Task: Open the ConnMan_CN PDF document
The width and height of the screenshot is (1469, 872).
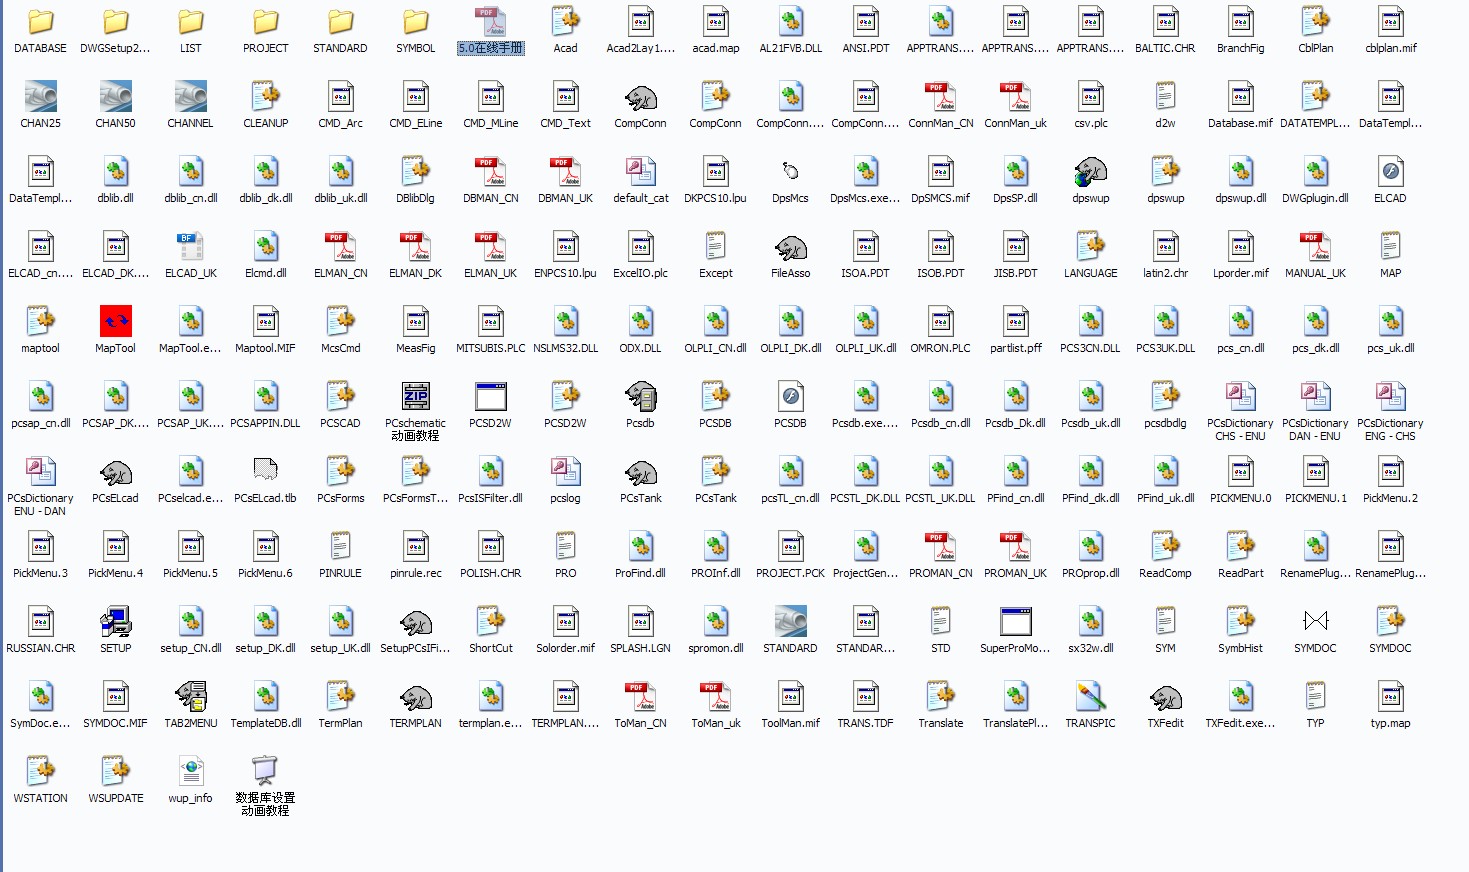Action: (941, 96)
